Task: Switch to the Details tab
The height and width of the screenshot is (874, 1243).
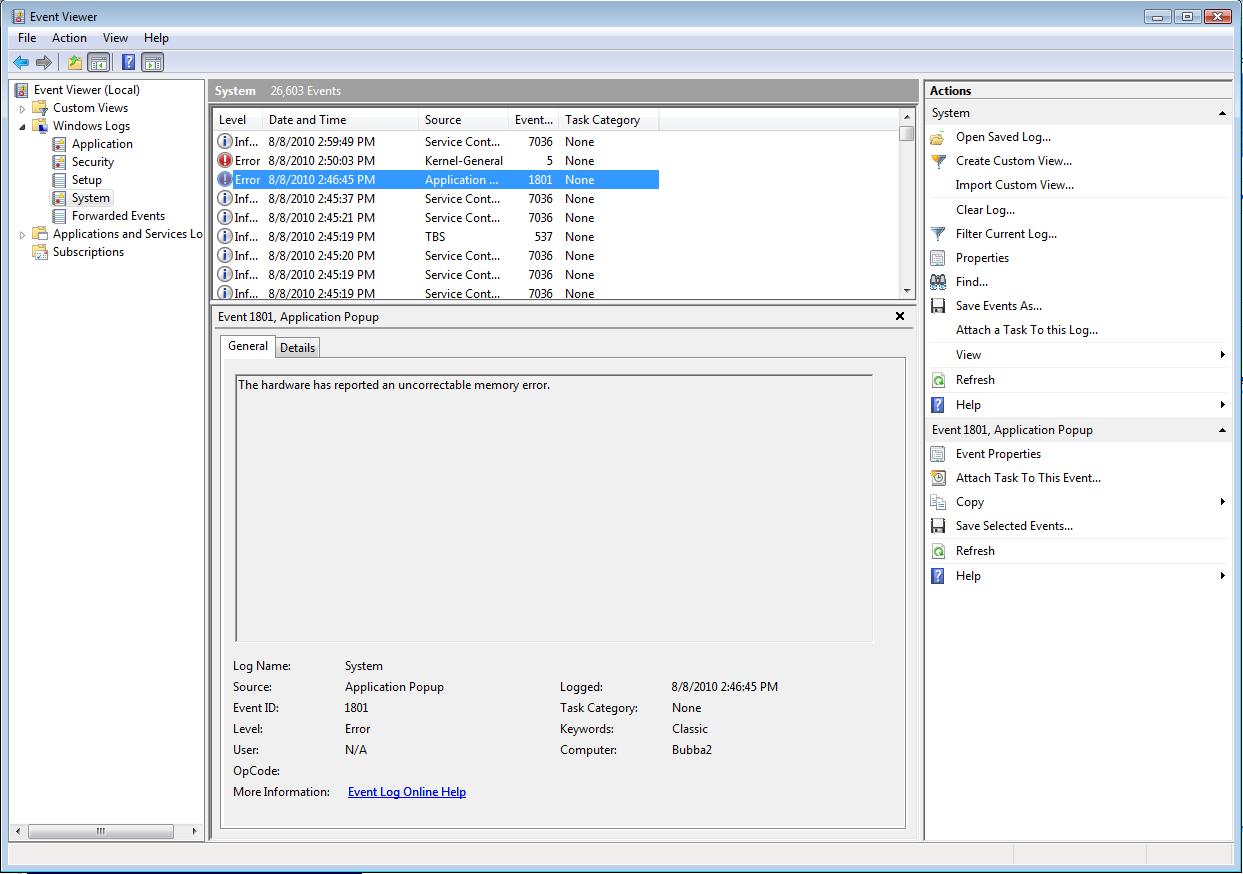Action: click(x=297, y=348)
